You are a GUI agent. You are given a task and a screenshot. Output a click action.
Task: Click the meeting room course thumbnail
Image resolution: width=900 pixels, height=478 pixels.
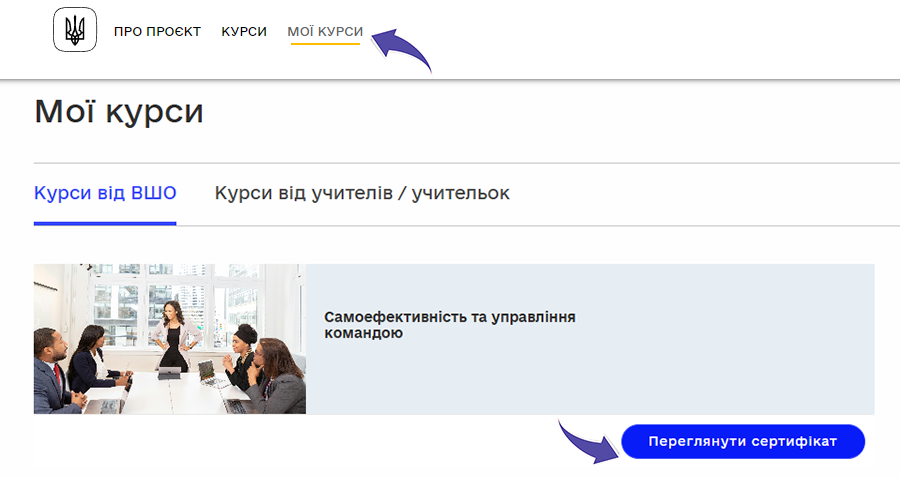(x=170, y=339)
